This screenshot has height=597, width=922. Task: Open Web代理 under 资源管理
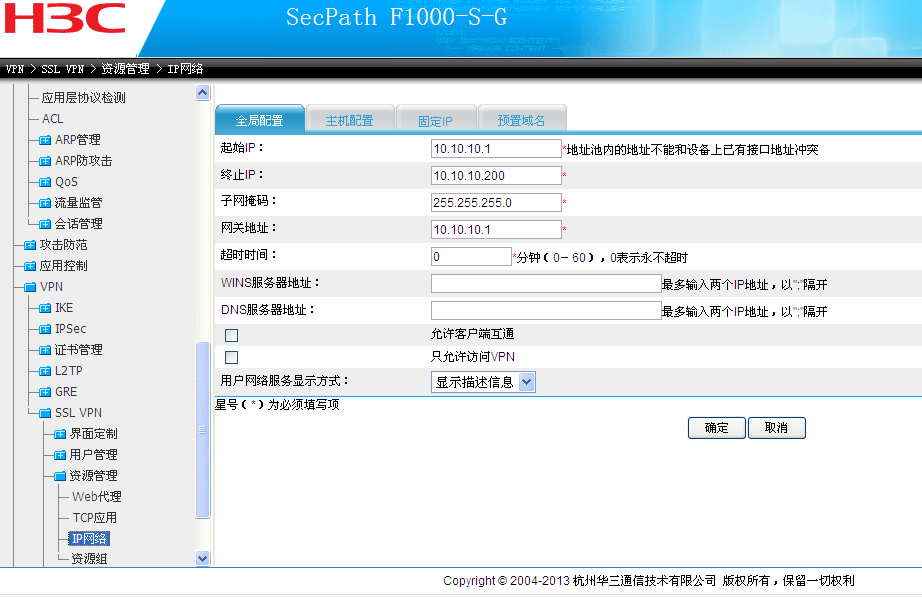click(x=96, y=497)
